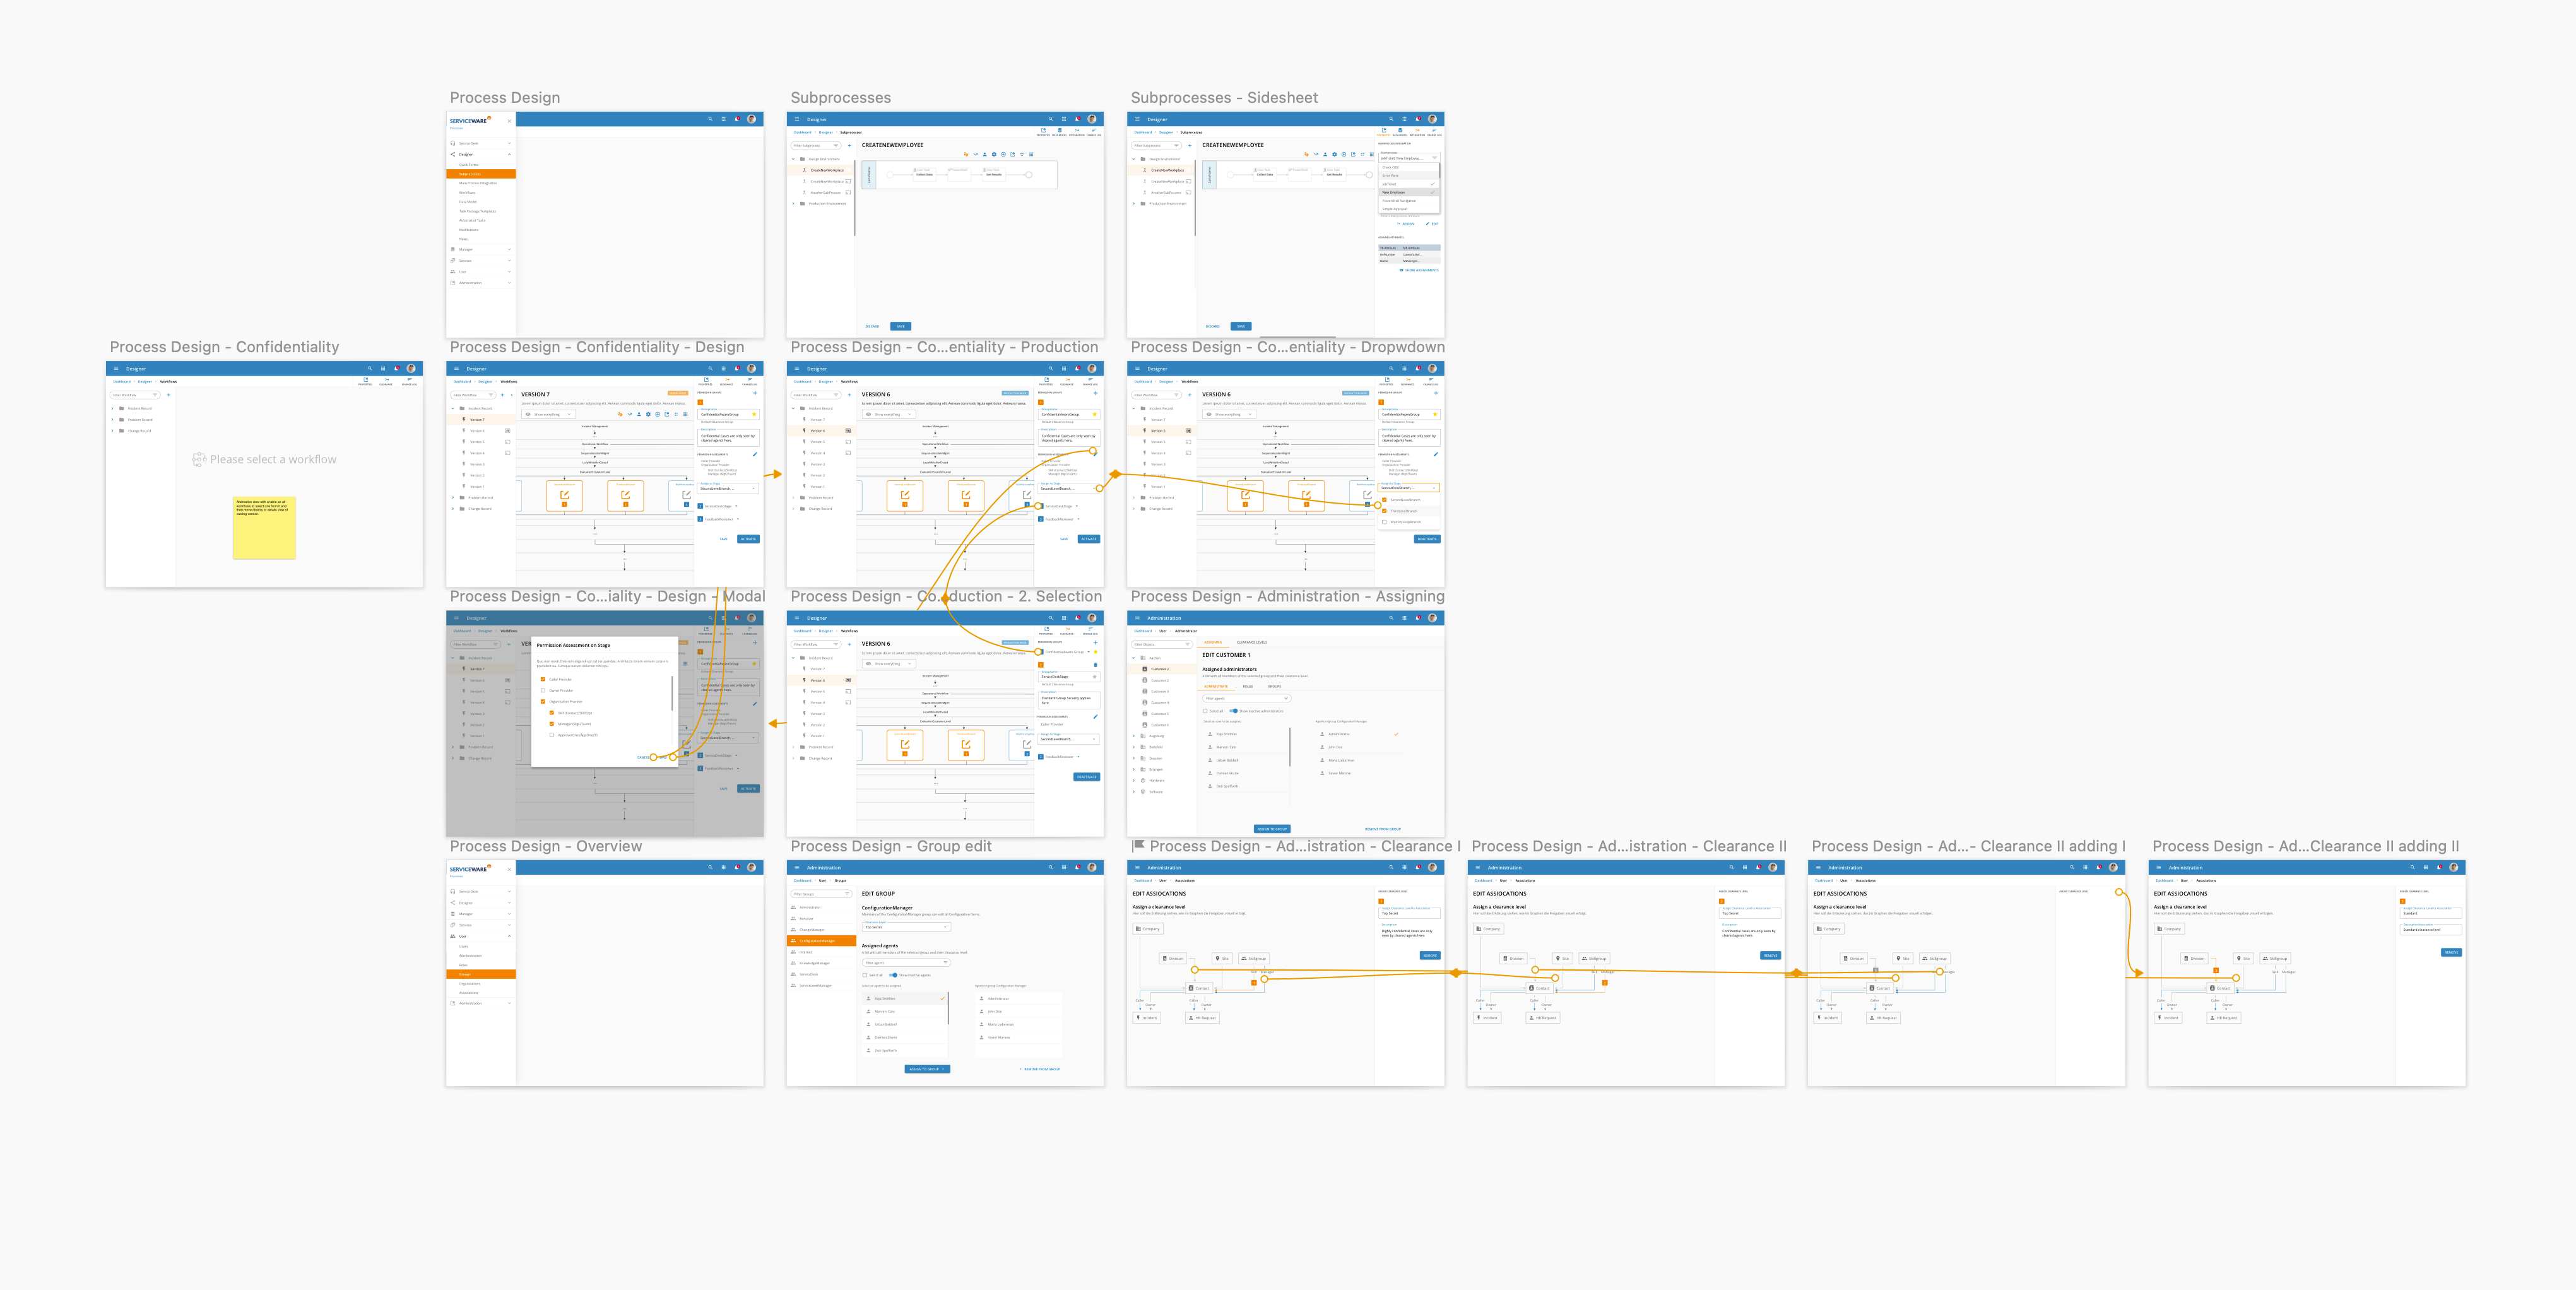Click notification bell in Group edit artboard header
This screenshot has width=2576, height=1290.
(x=1077, y=867)
